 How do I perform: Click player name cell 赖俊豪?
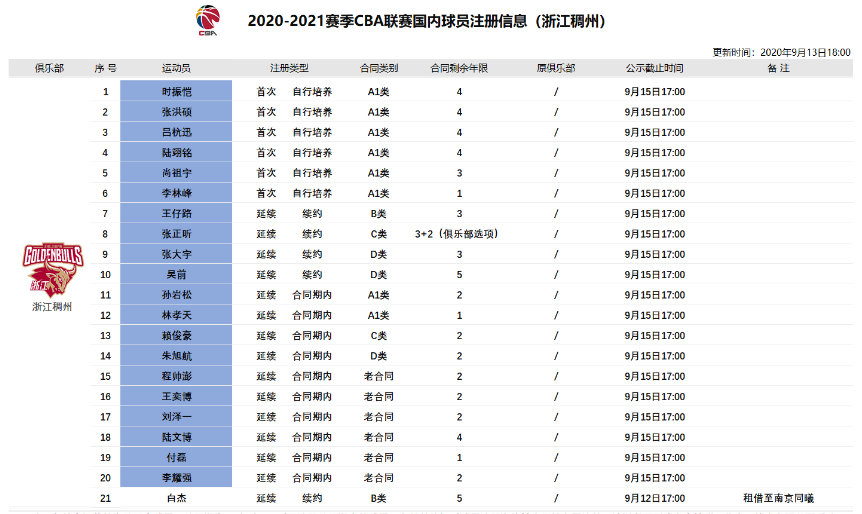click(x=176, y=336)
